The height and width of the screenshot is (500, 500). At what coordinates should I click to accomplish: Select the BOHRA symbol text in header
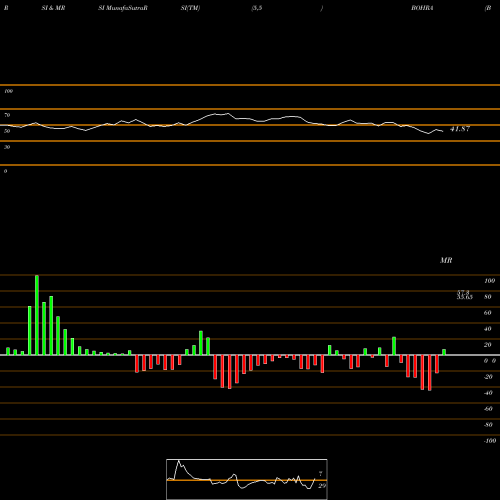coord(422,8)
